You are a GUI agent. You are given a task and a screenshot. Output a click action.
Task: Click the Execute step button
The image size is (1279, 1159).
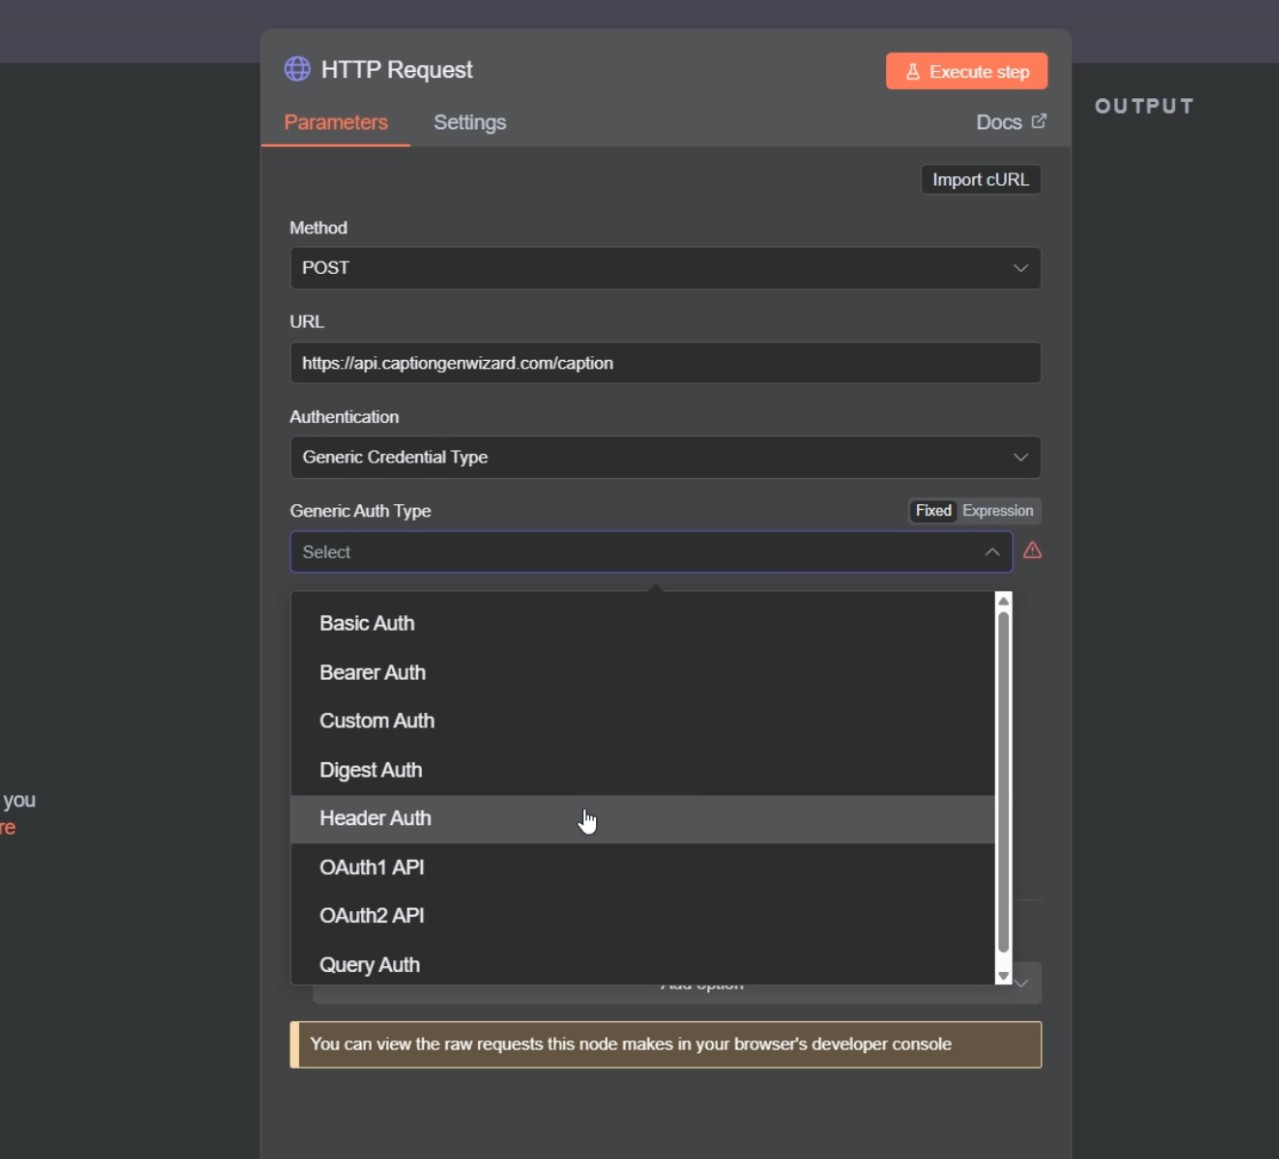(x=965, y=71)
